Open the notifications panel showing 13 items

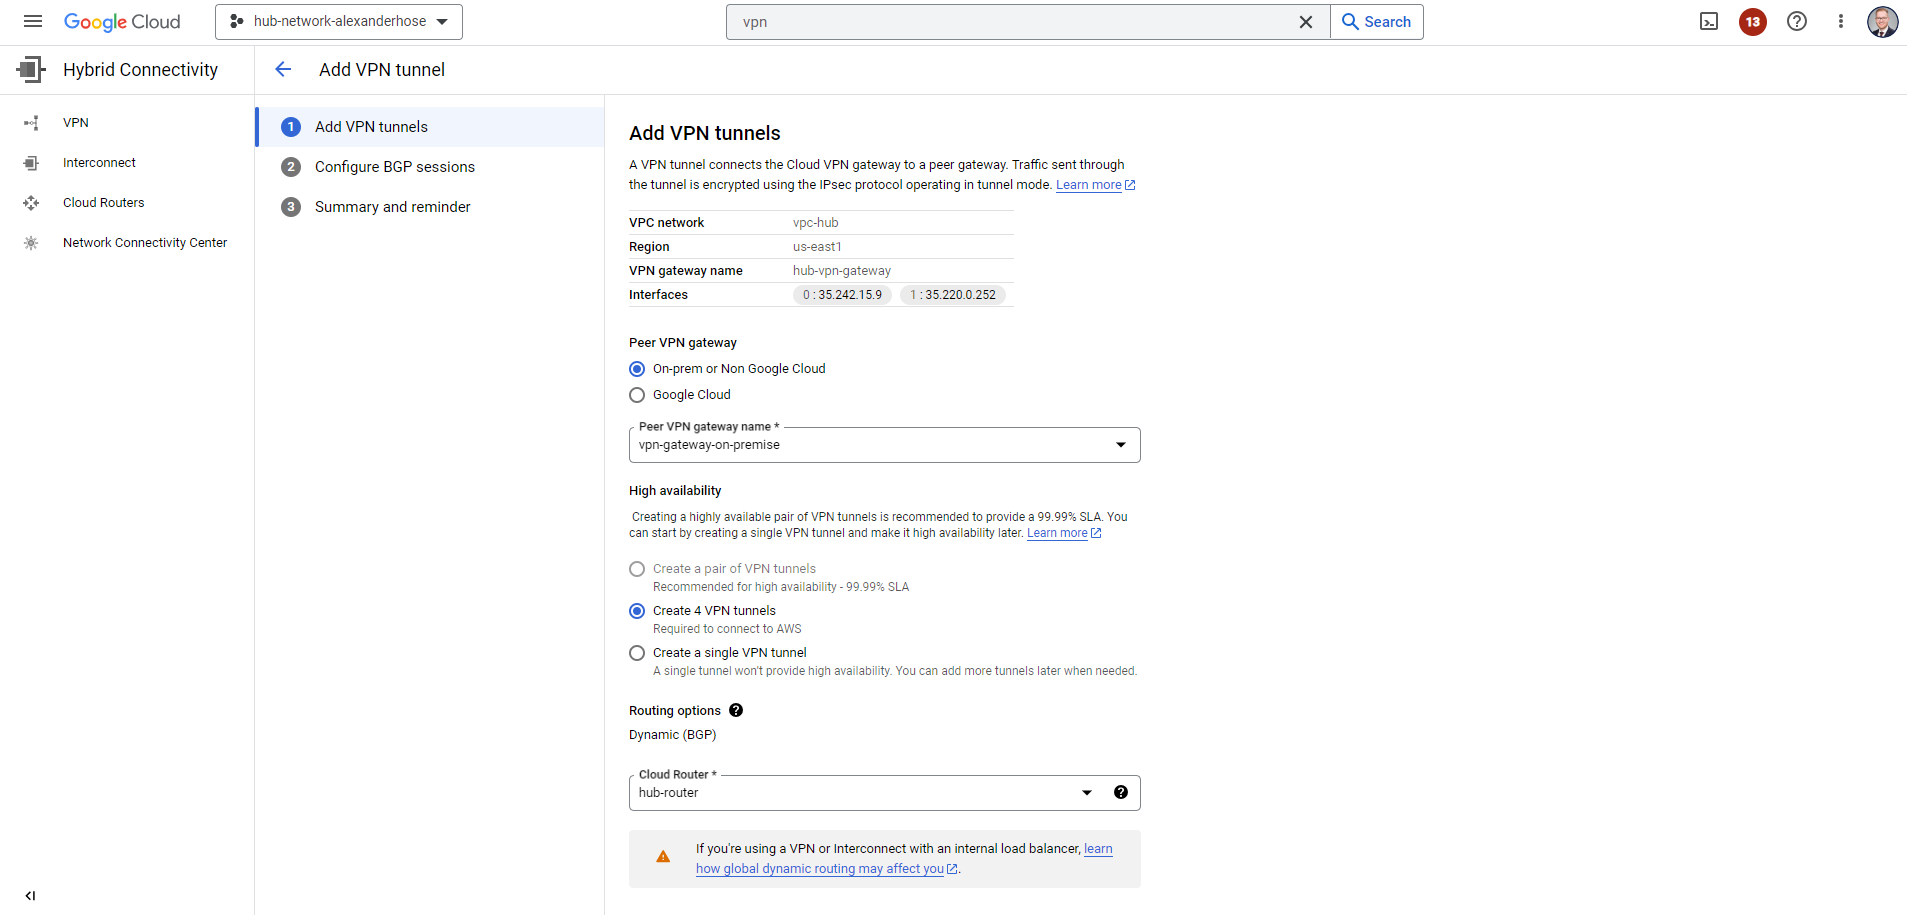[1751, 21]
